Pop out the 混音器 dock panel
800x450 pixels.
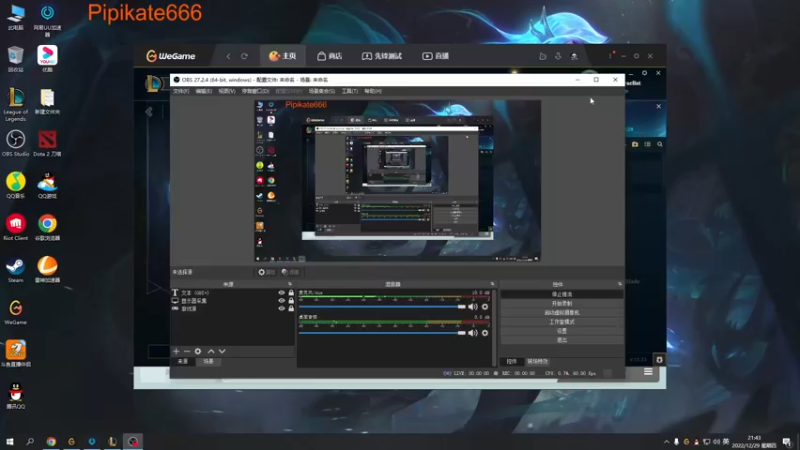492,284
